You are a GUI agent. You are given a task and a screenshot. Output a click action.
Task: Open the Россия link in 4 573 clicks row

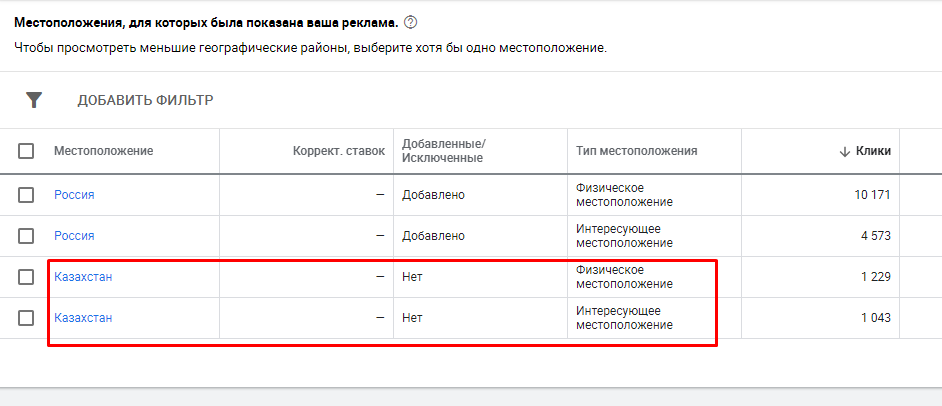(x=74, y=236)
